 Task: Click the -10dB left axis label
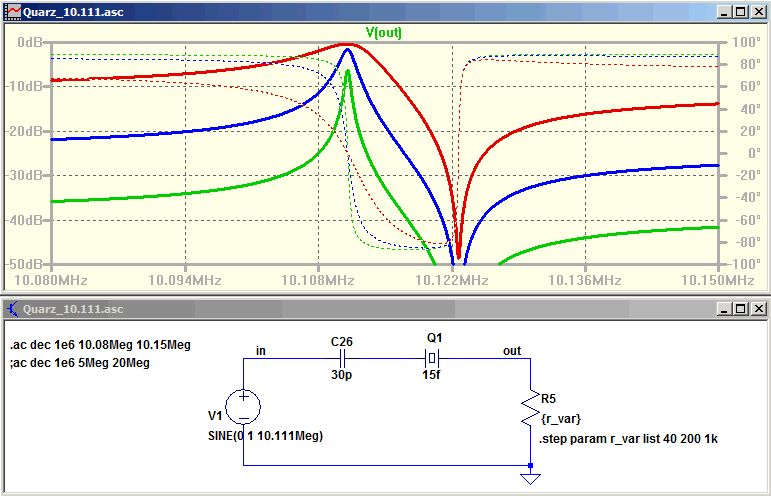point(24,87)
